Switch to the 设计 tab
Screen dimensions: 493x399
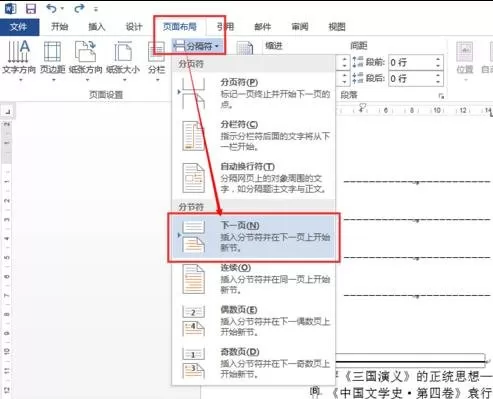tap(134, 27)
